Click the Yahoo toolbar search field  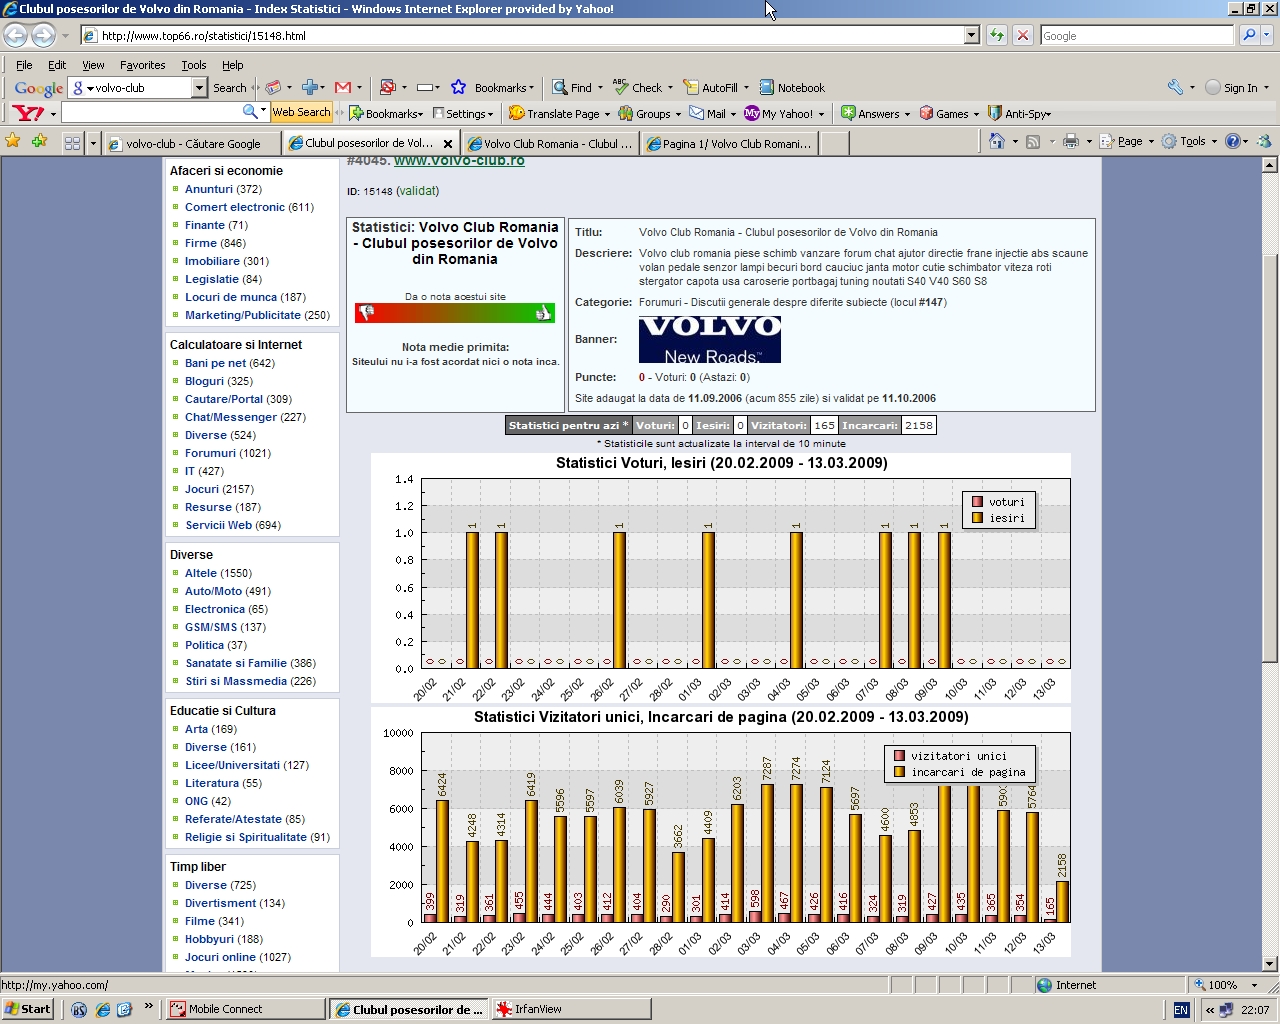(152, 112)
